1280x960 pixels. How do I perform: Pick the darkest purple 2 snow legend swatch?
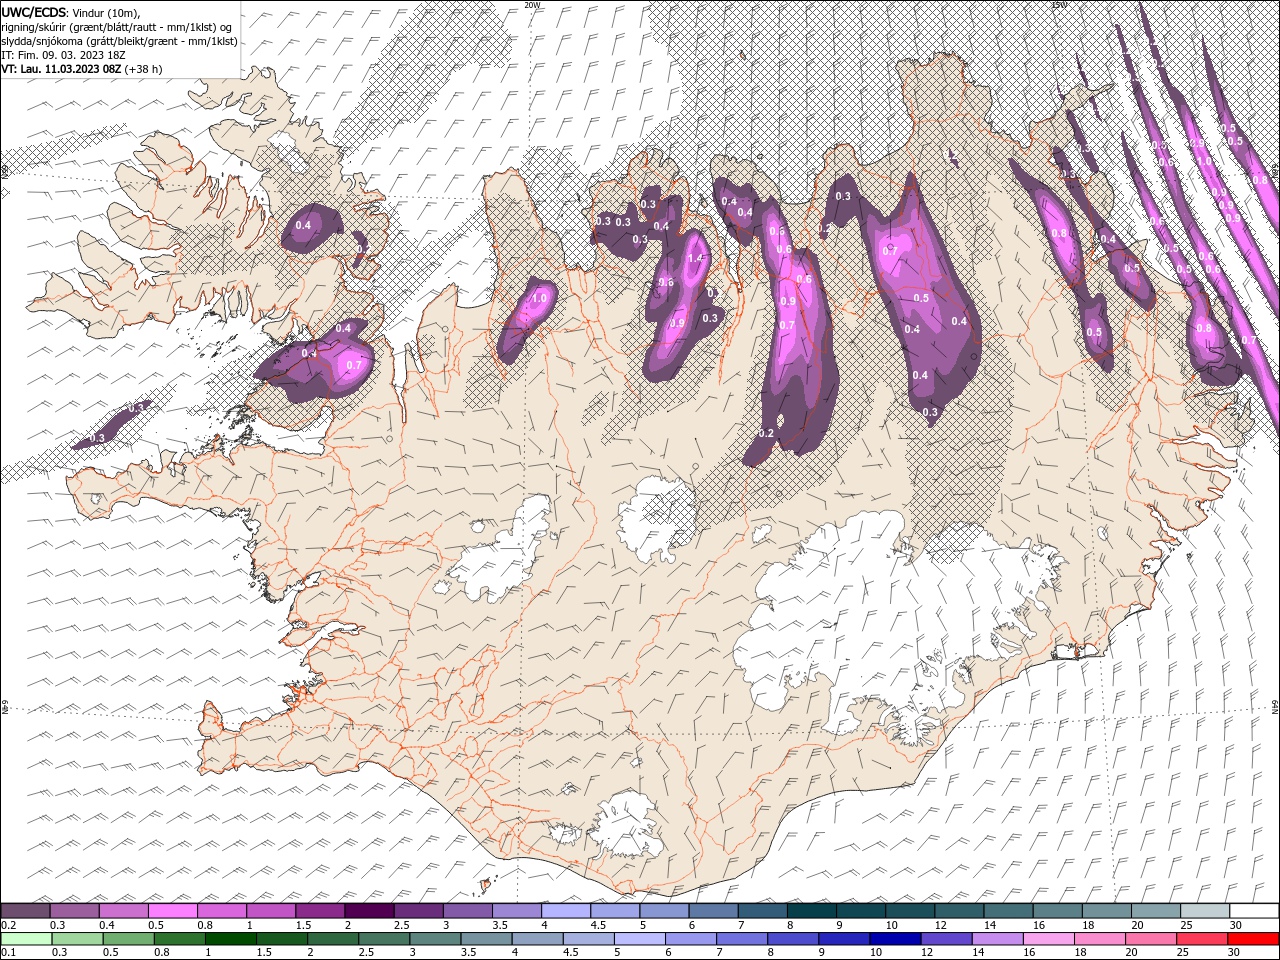[368, 911]
